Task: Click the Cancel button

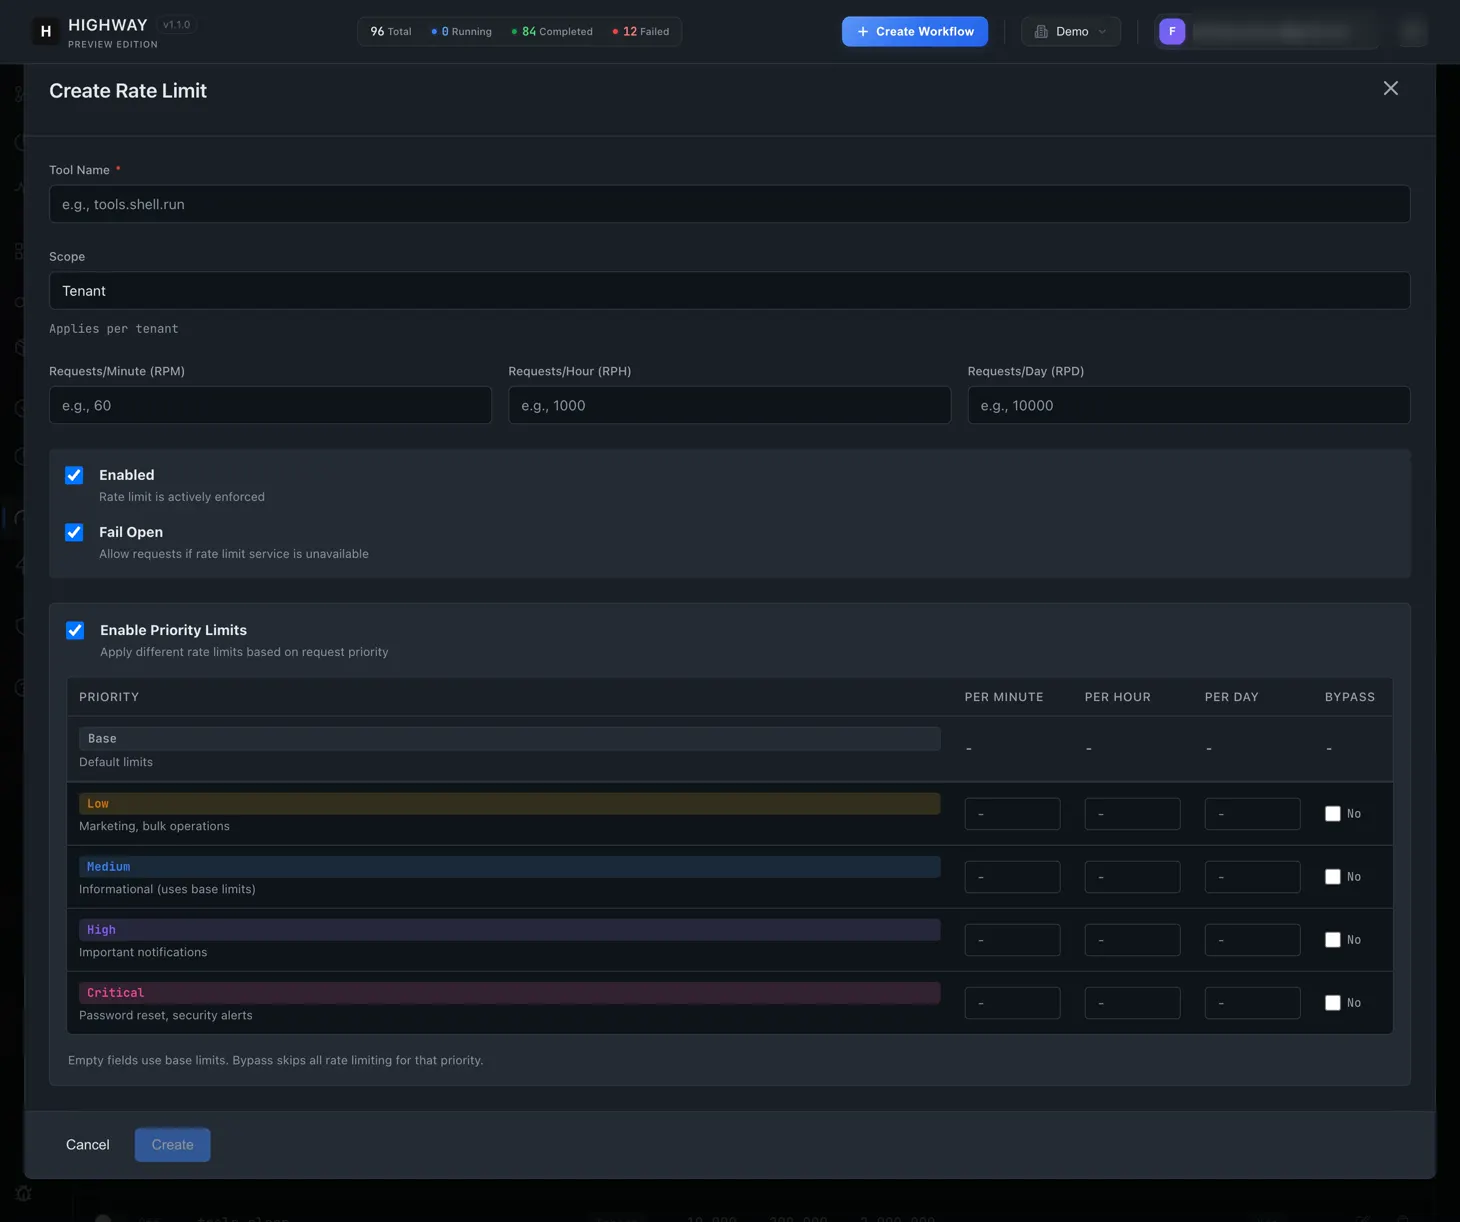Action: pos(88,1145)
